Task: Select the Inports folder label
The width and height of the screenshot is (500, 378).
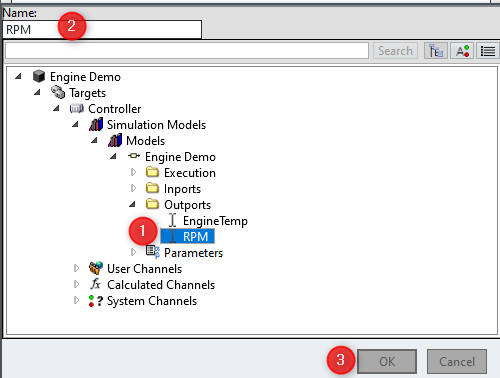Action: [182, 189]
